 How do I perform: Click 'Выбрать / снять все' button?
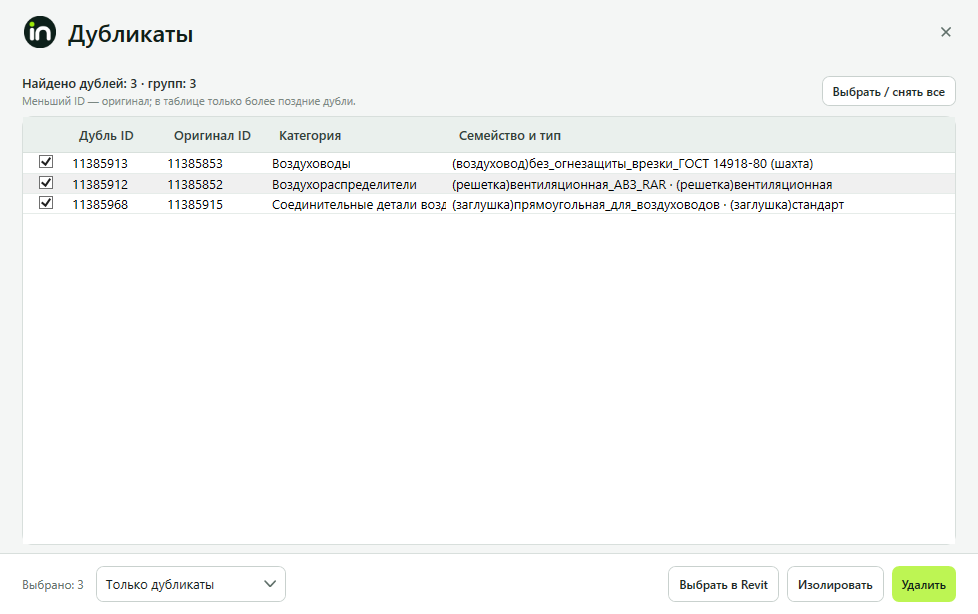point(888,92)
